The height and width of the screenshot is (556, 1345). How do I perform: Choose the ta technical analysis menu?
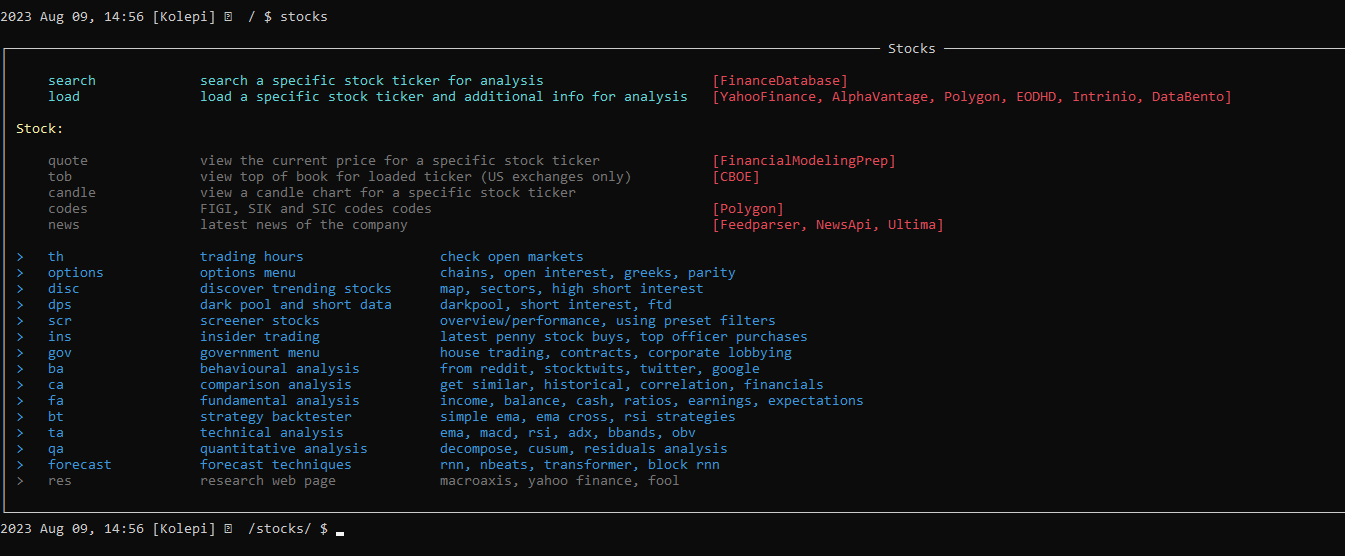pyautogui.click(x=56, y=433)
